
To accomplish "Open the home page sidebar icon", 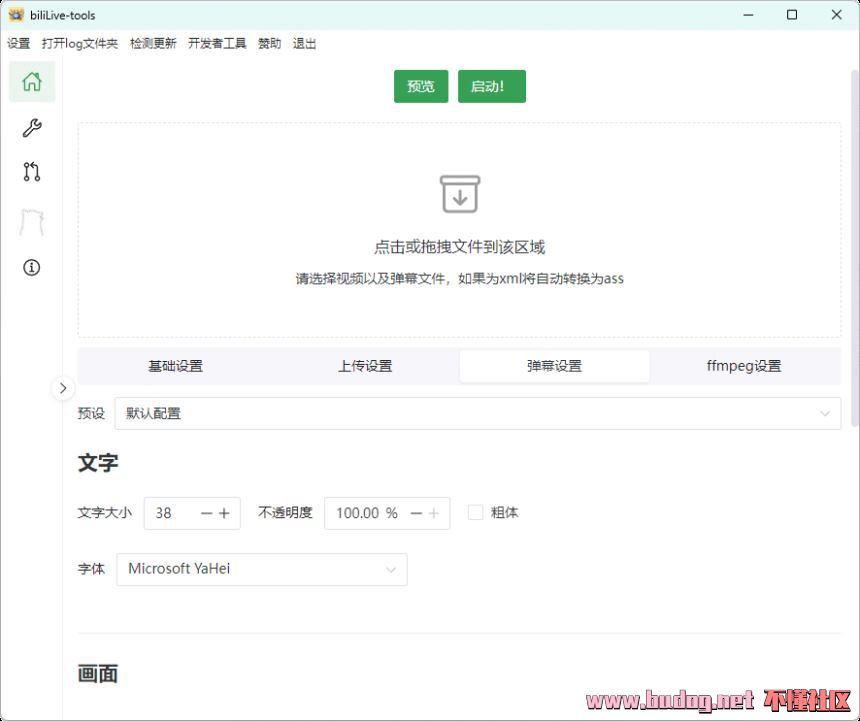I will (x=32, y=82).
